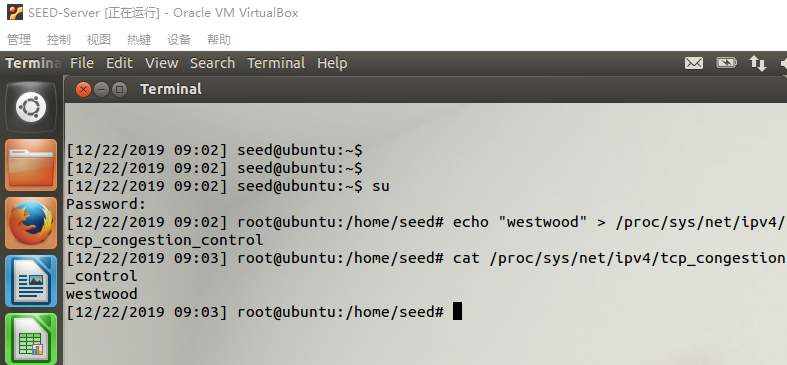Open the battery status indicator
The width and height of the screenshot is (787, 365).
726,63
